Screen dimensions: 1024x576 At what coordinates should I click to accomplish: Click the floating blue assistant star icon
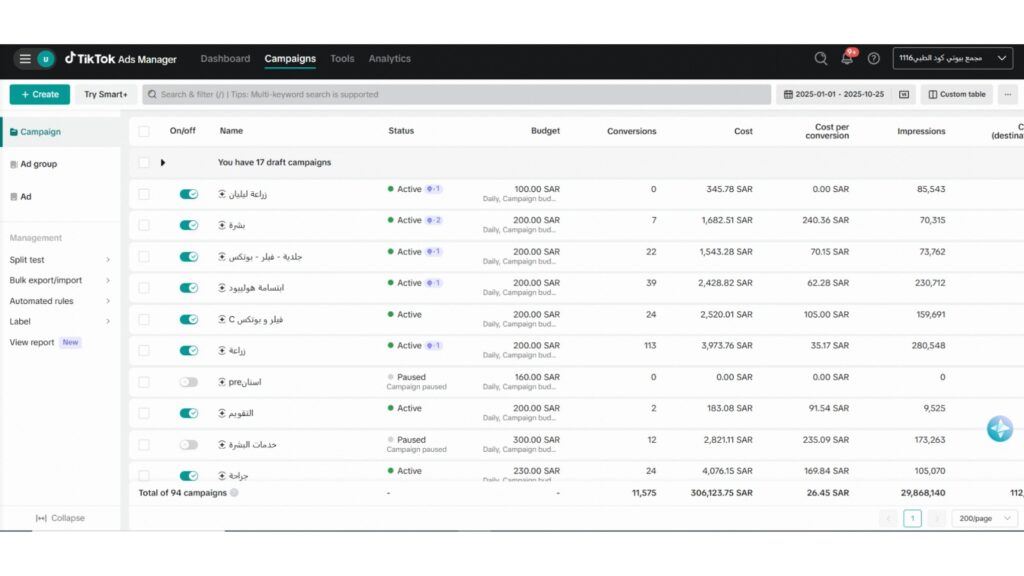pos(999,429)
